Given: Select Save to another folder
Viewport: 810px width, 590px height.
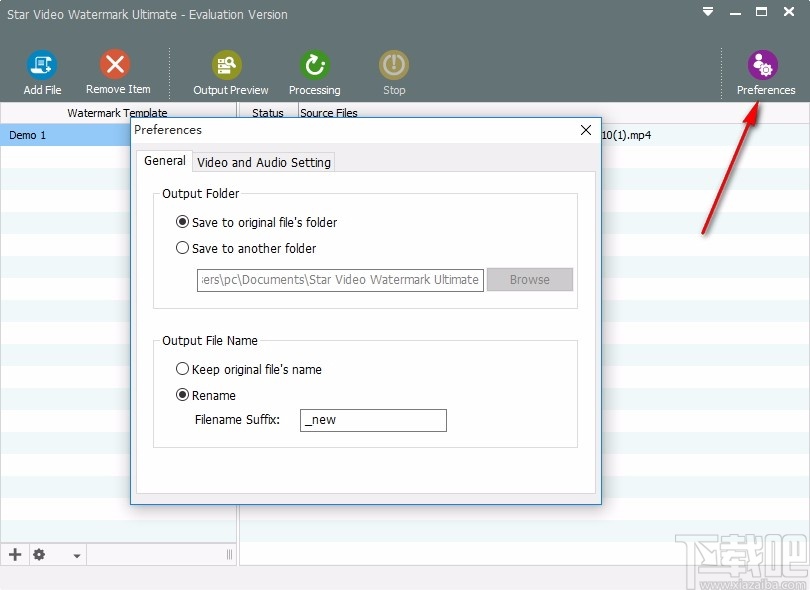Looking at the screenshot, I should click(246, 248).
